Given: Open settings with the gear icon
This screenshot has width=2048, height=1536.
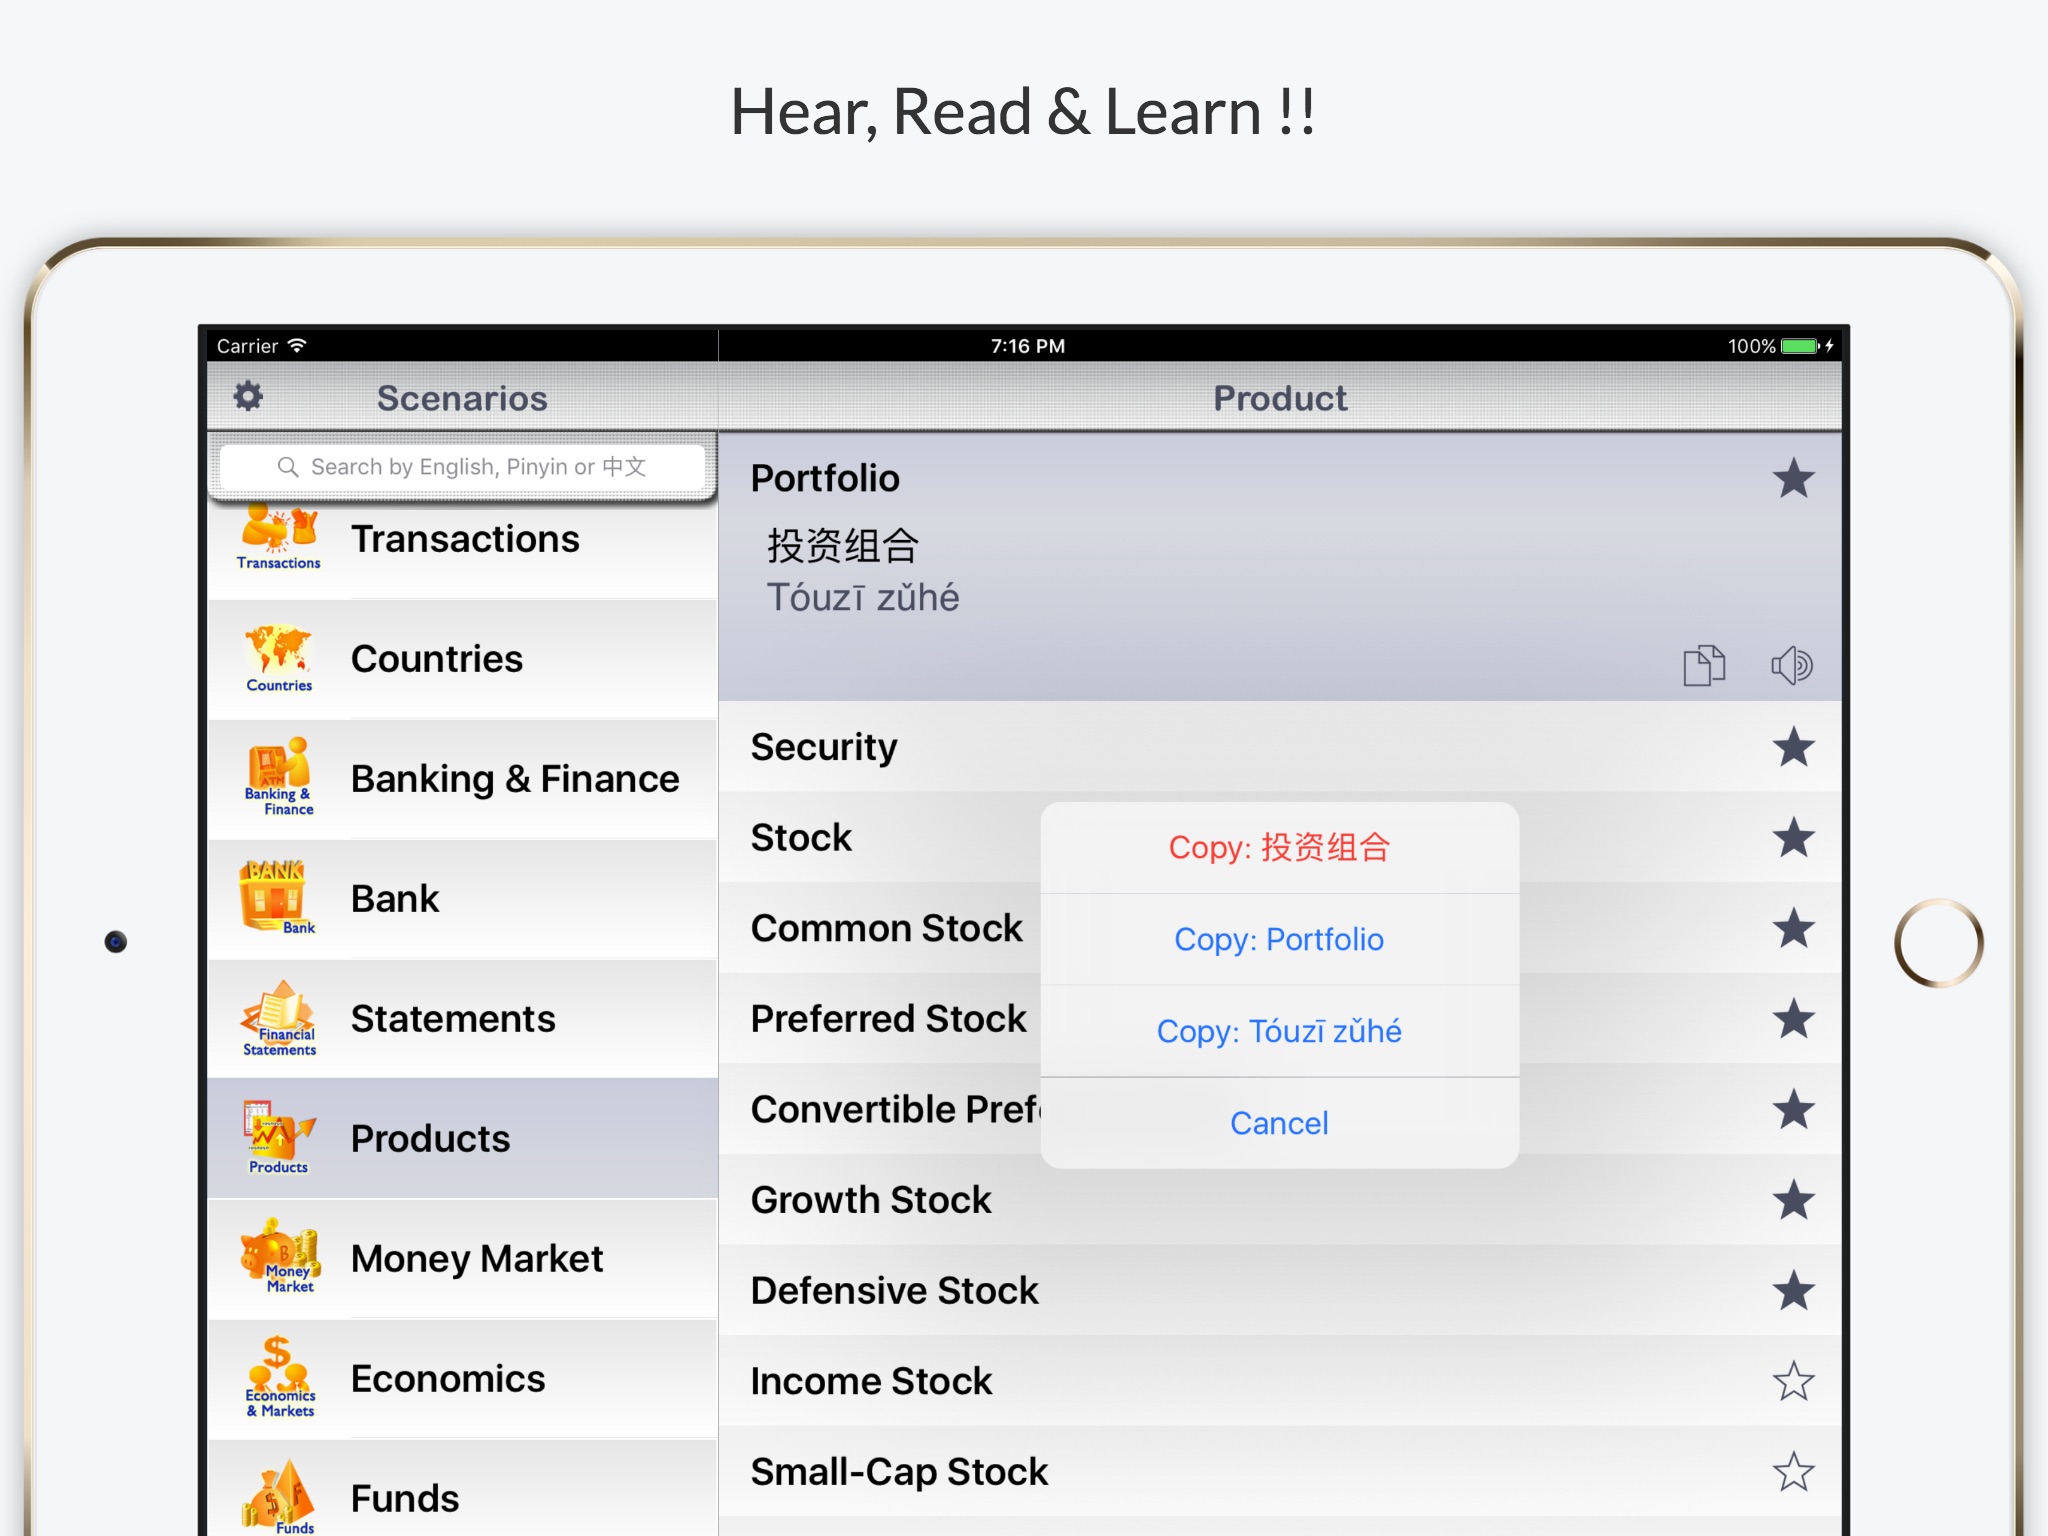Looking at the screenshot, I should pos(248,397).
